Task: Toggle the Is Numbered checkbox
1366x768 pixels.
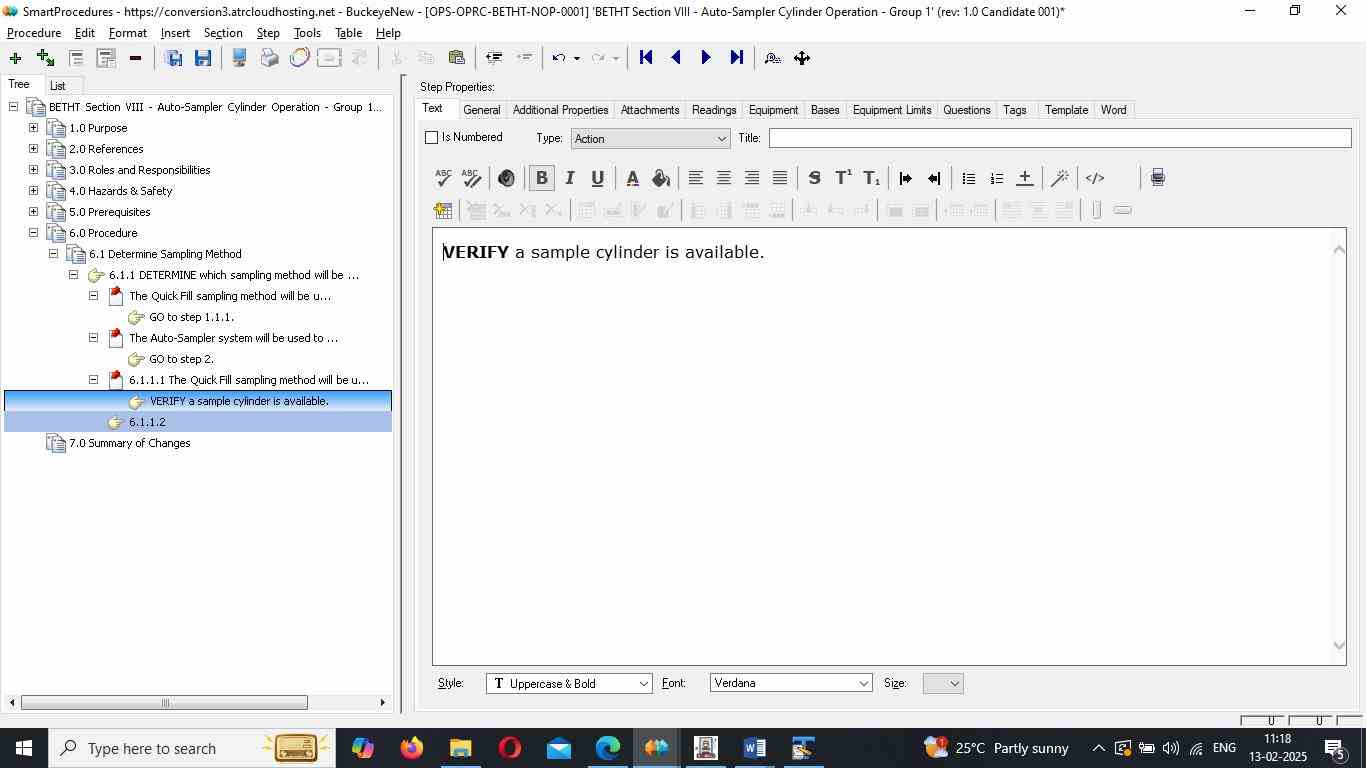Action: (x=432, y=138)
